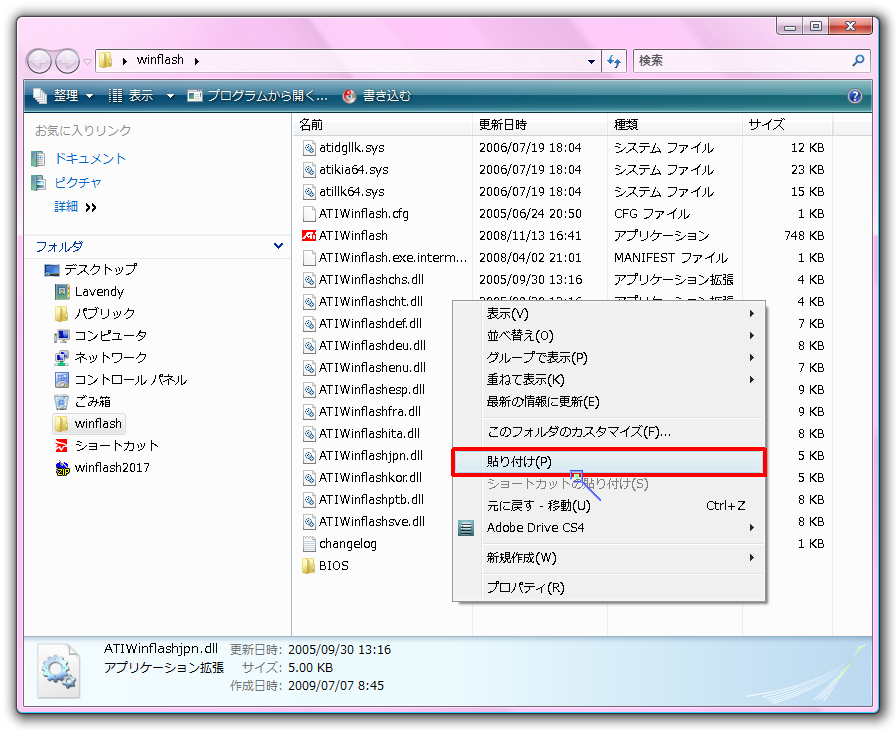Open the 表示 dropdown arrow
This screenshot has width=896, height=730.
pos(170,96)
